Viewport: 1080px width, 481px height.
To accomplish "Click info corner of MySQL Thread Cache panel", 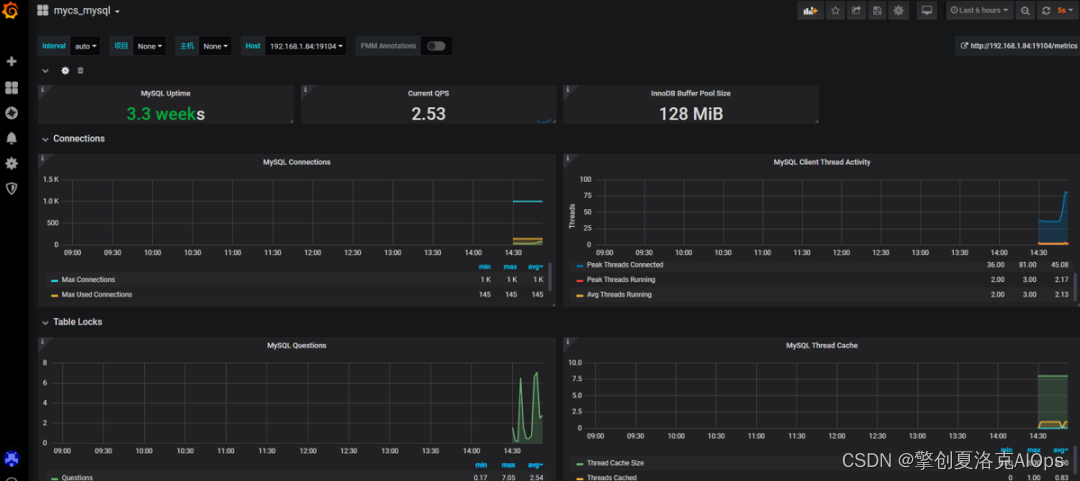I will point(567,341).
